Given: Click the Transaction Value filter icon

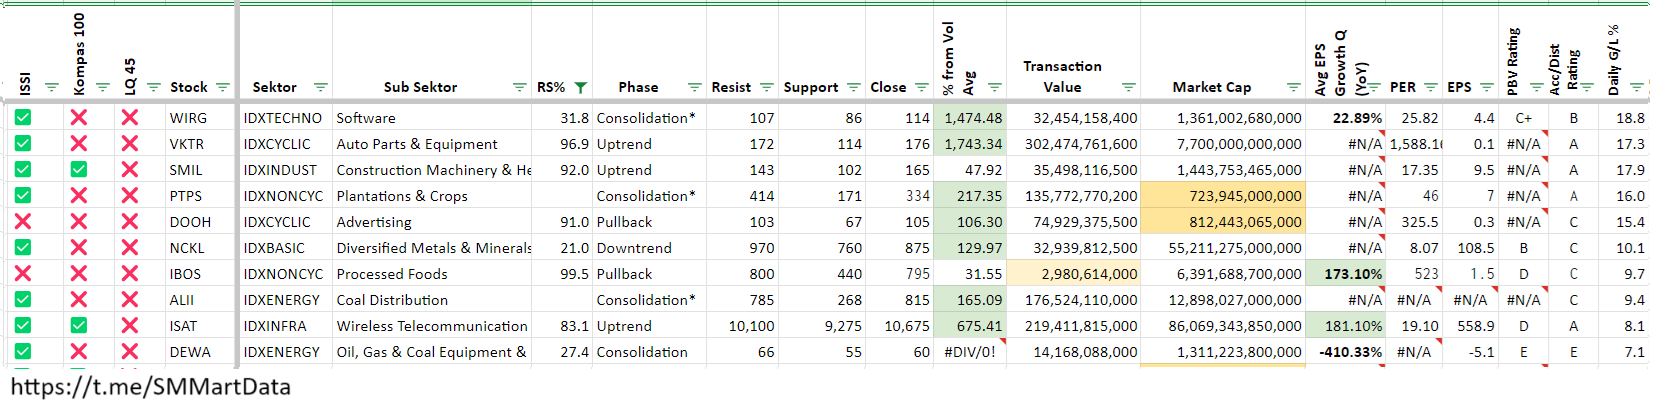Looking at the screenshot, I should 1129,88.
